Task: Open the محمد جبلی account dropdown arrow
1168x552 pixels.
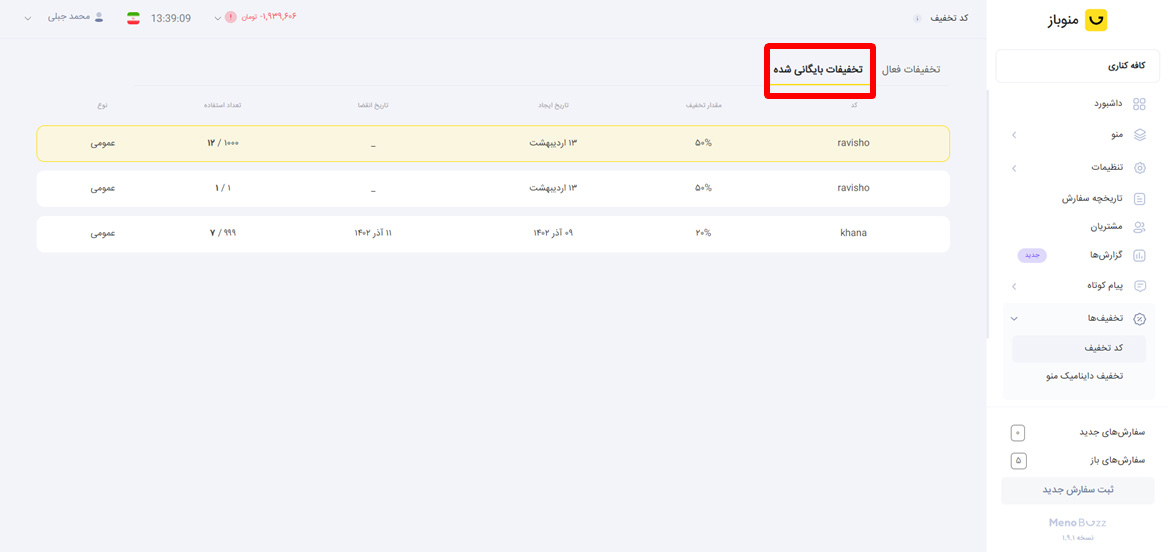Action: coord(28,17)
